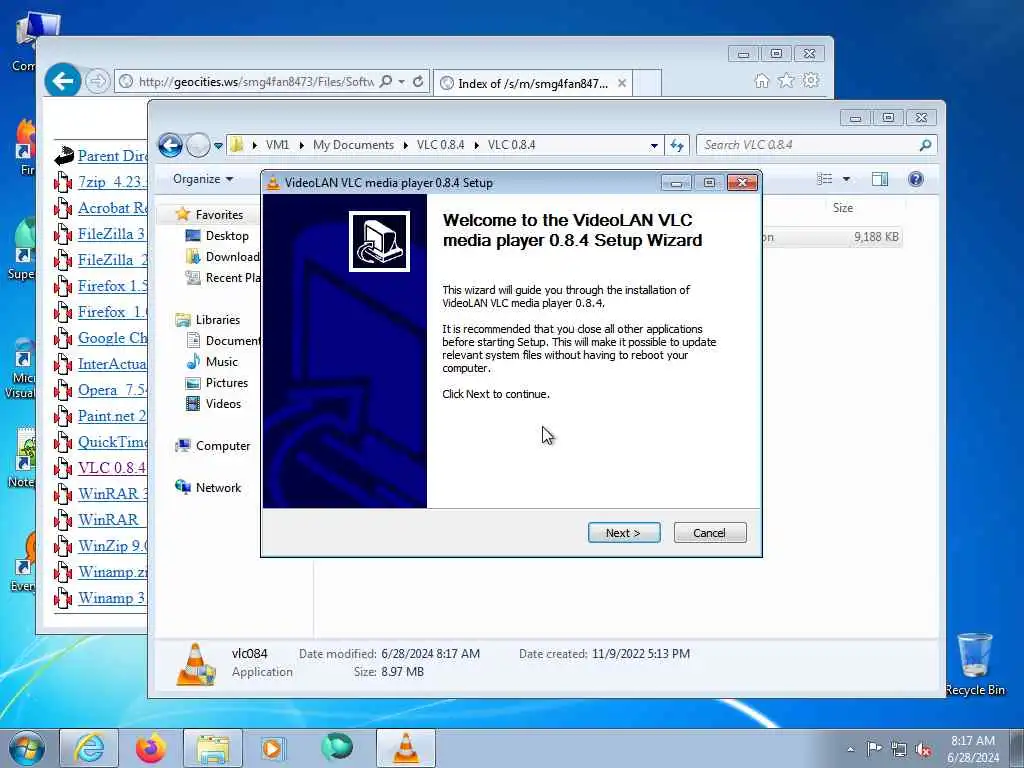This screenshot has height=768, width=1024.
Task: Open the Winamp 3 link
Action: coord(112,598)
